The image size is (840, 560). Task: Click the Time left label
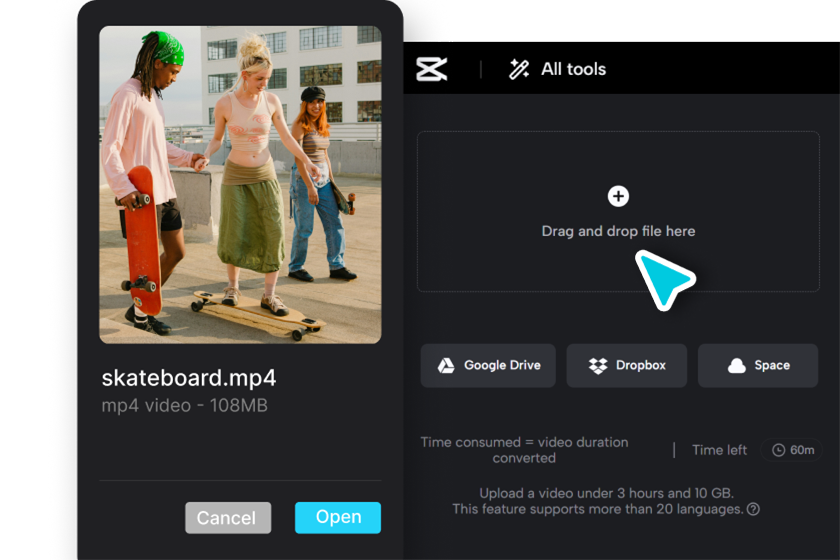click(719, 450)
